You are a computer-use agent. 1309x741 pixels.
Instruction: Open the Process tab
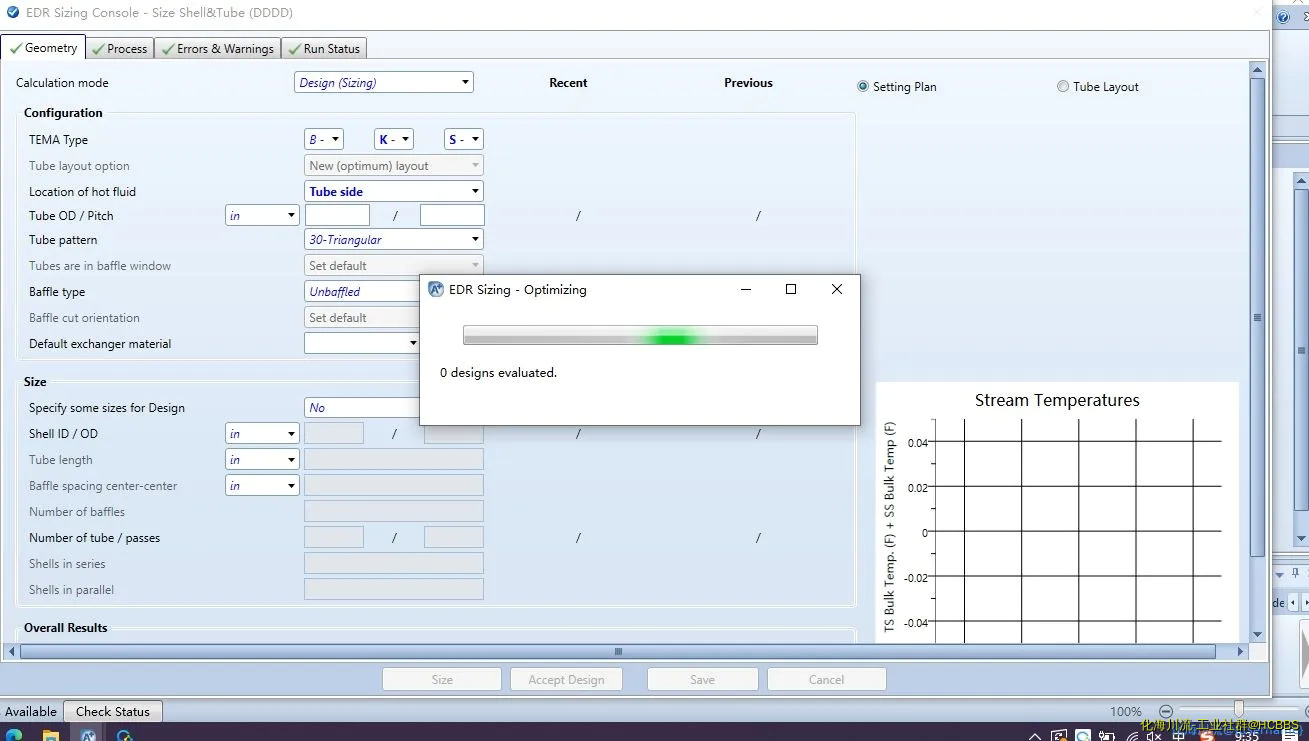point(119,48)
